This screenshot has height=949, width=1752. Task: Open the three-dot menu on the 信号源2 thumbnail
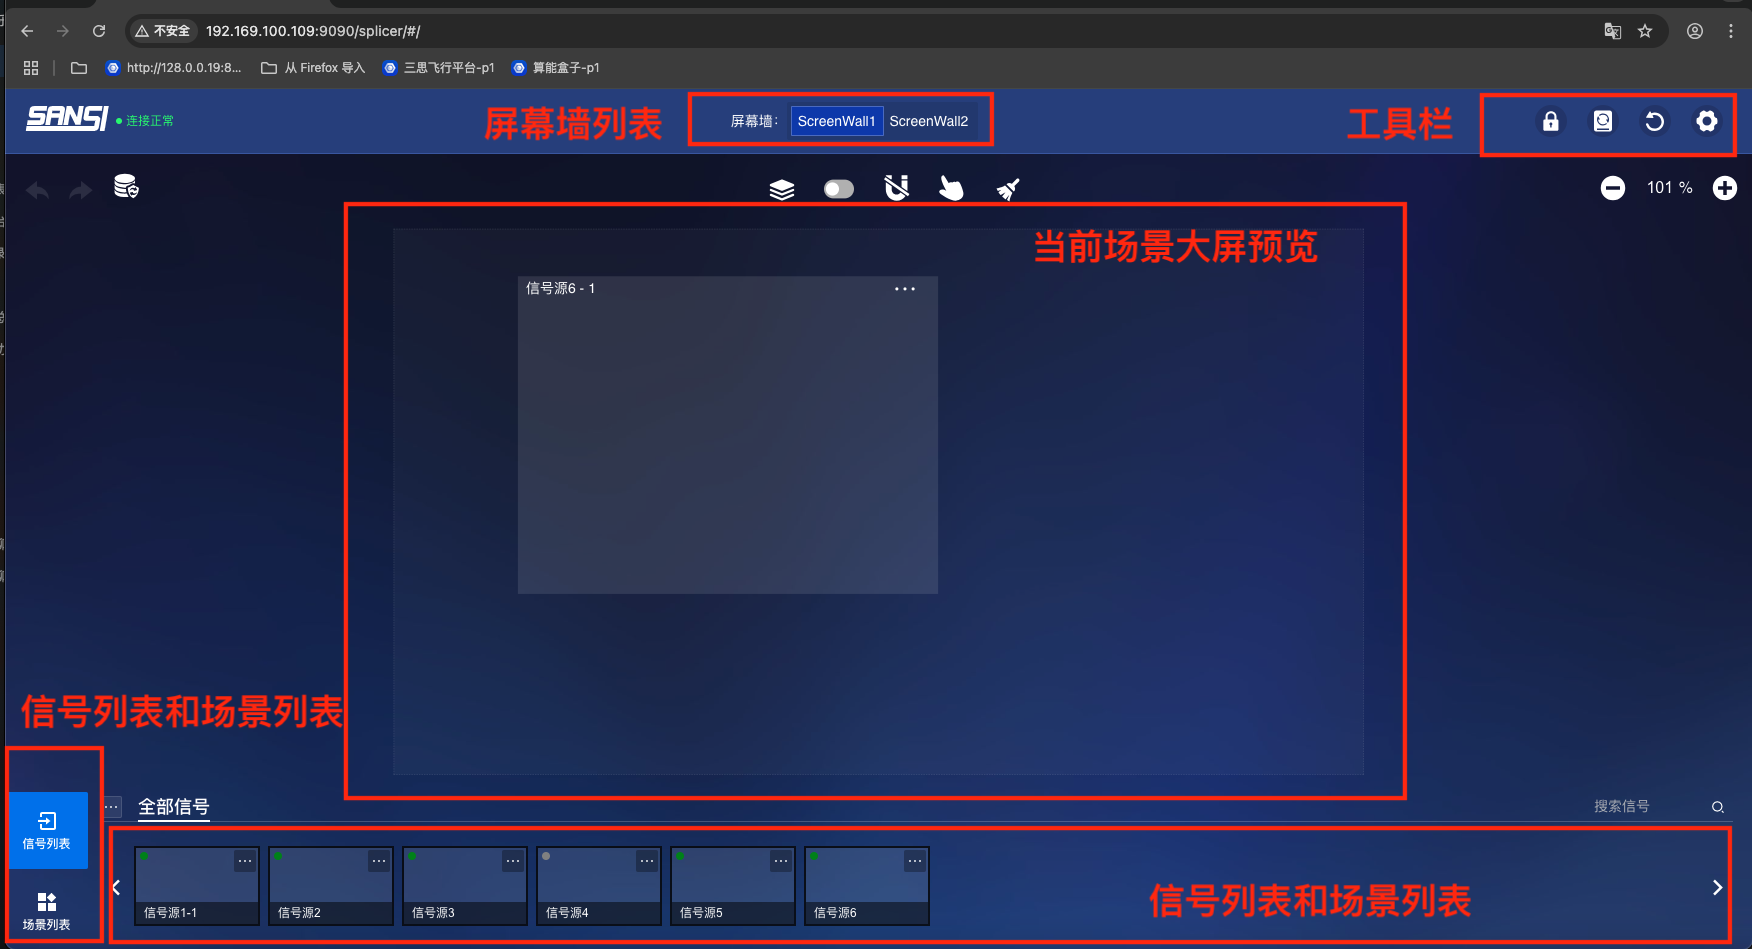click(379, 861)
